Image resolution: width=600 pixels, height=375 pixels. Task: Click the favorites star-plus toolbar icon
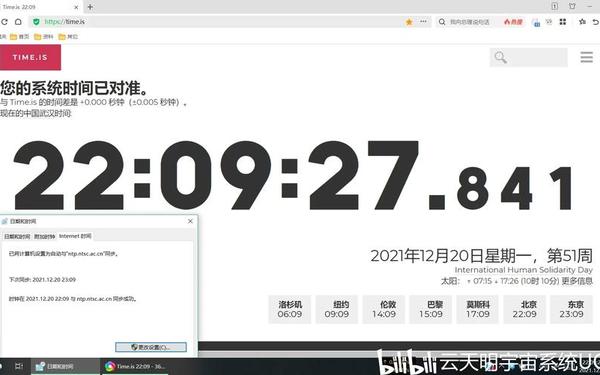point(582,22)
